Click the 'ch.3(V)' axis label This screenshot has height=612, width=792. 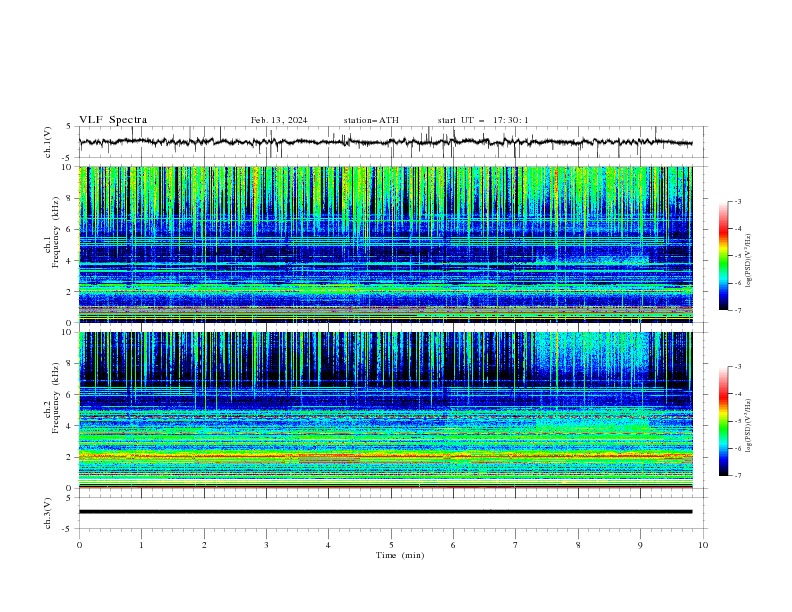click(48, 513)
